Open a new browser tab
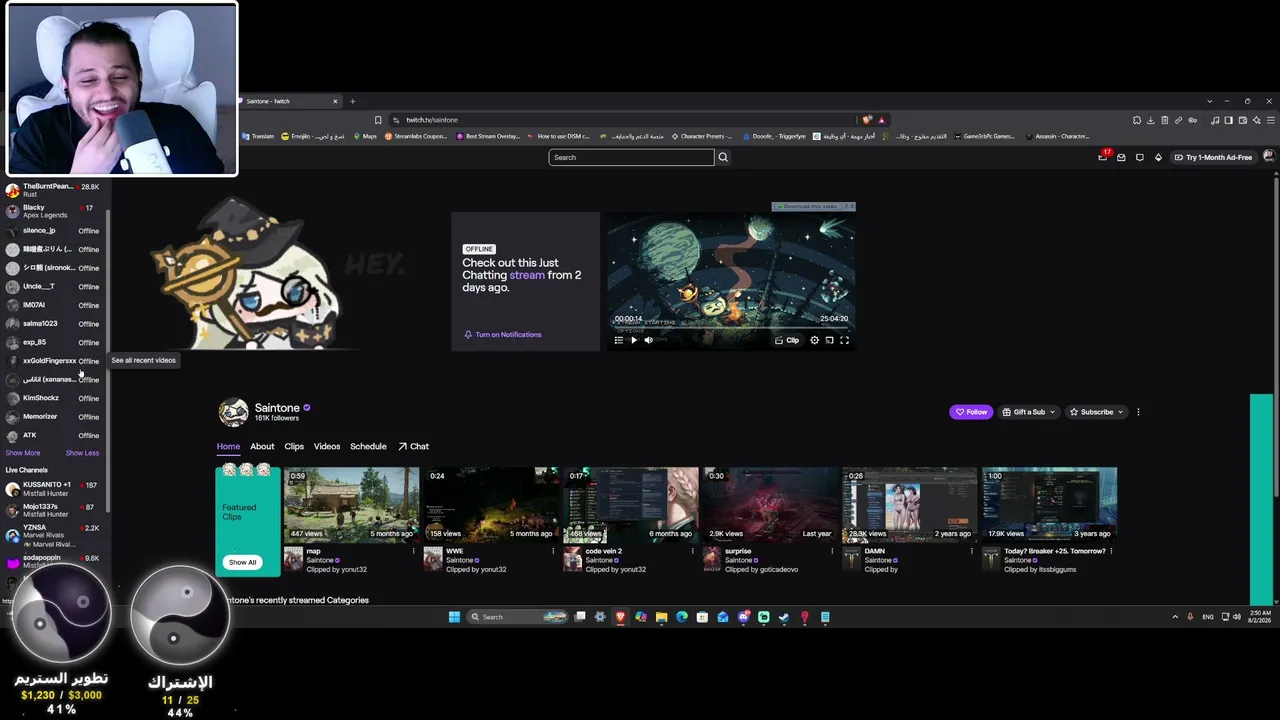The image size is (1280, 720). 352,101
